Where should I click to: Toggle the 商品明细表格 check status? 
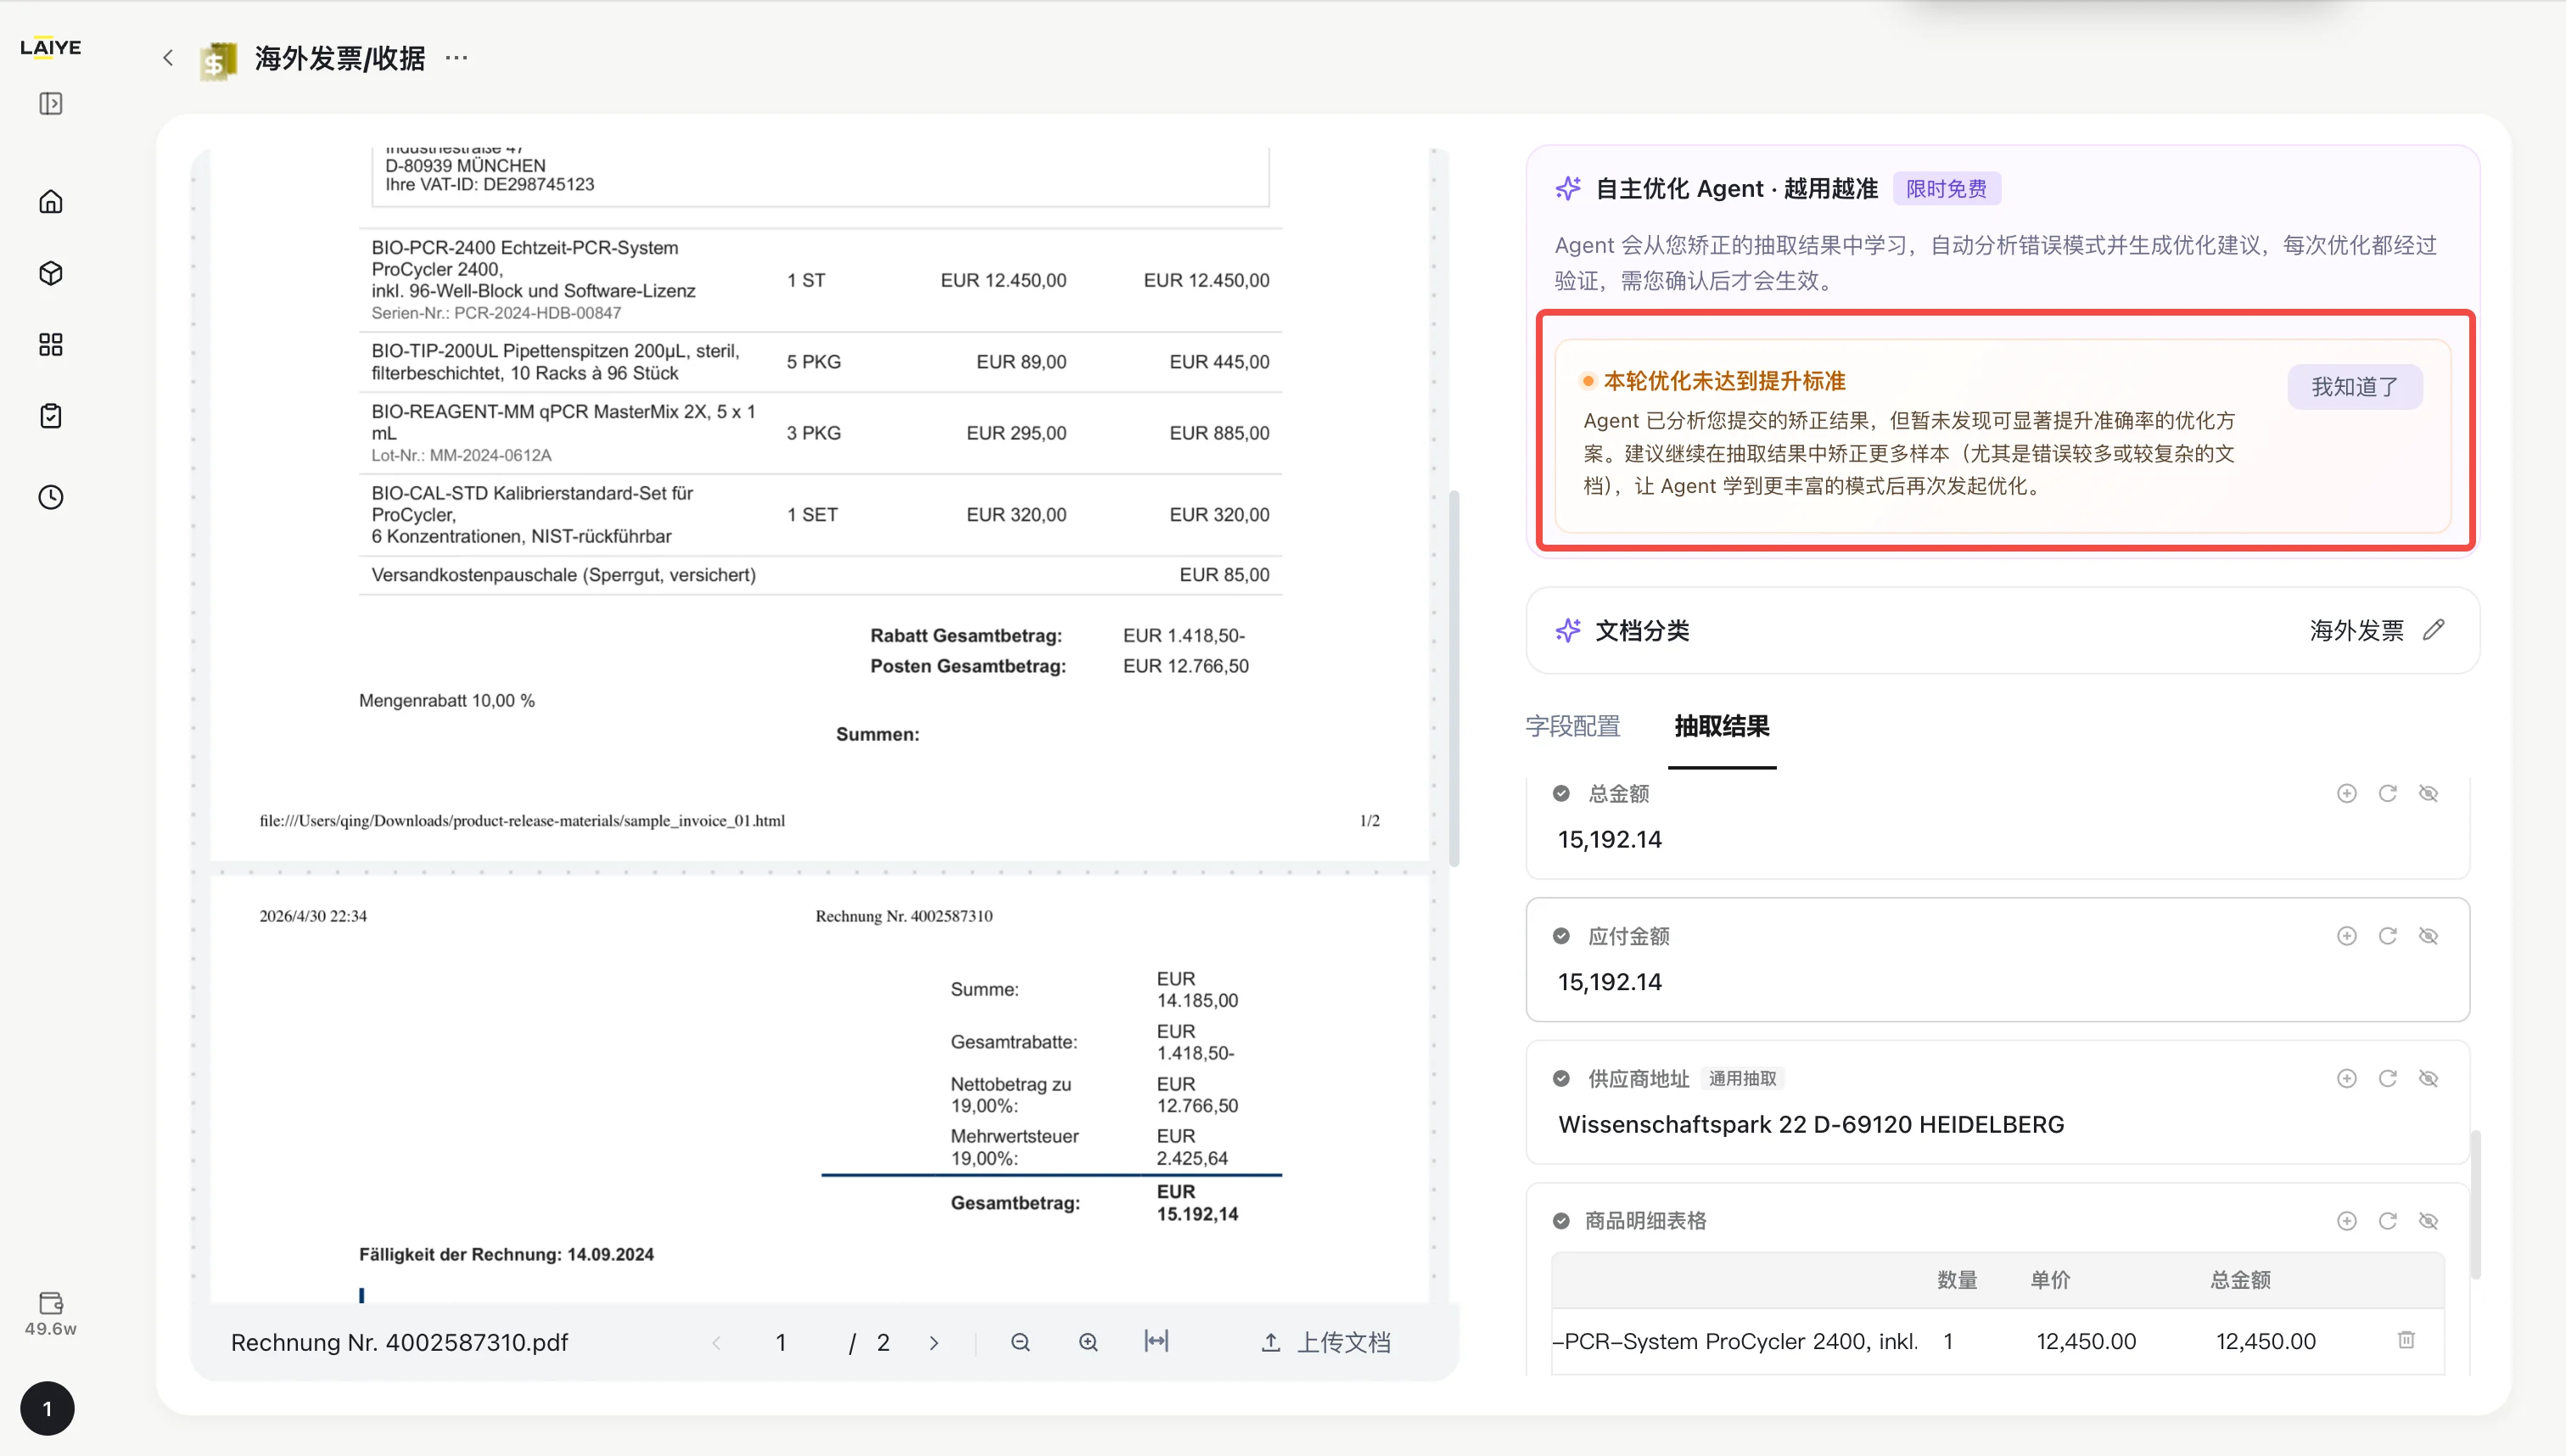[x=1560, y=1221]
